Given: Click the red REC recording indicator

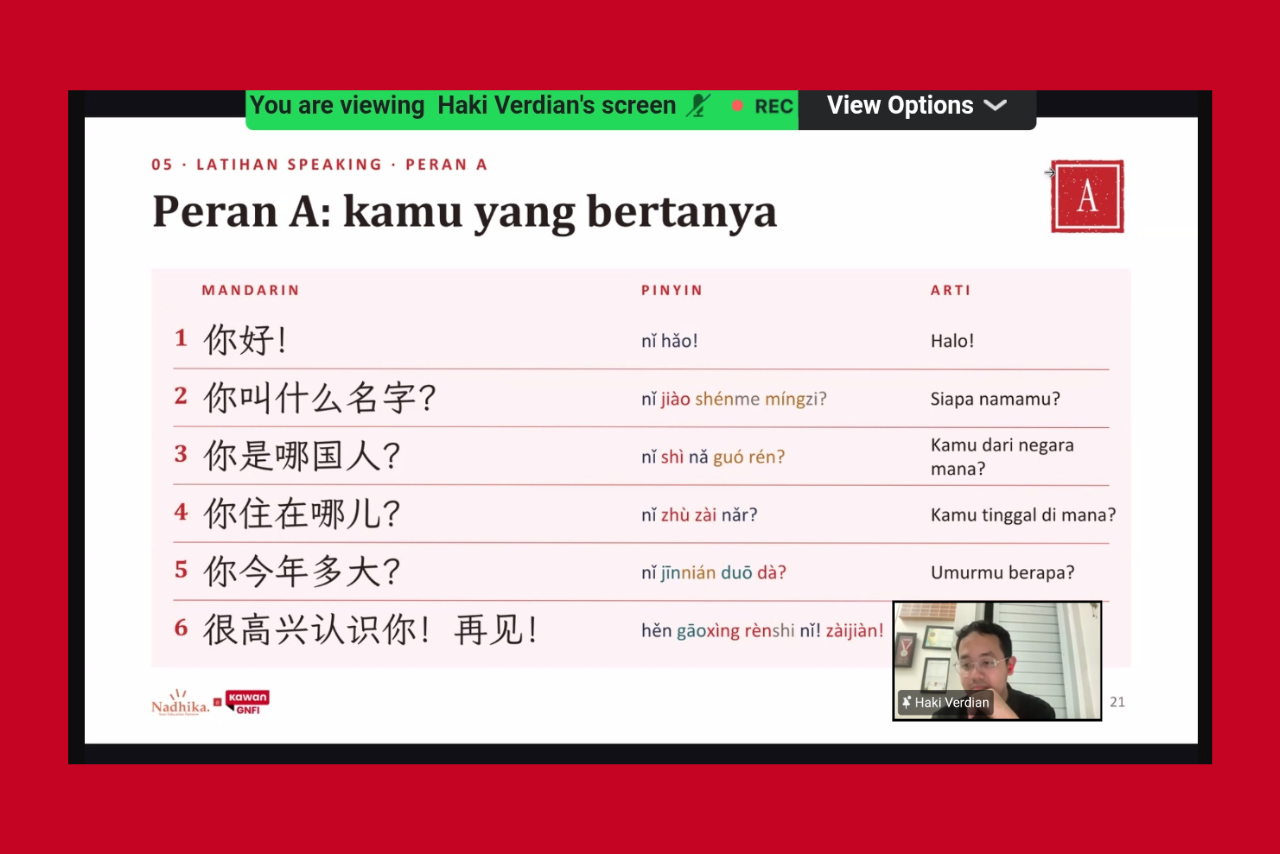Looking at the screenshot, I should pyautogui.click(x=762, y=106).
